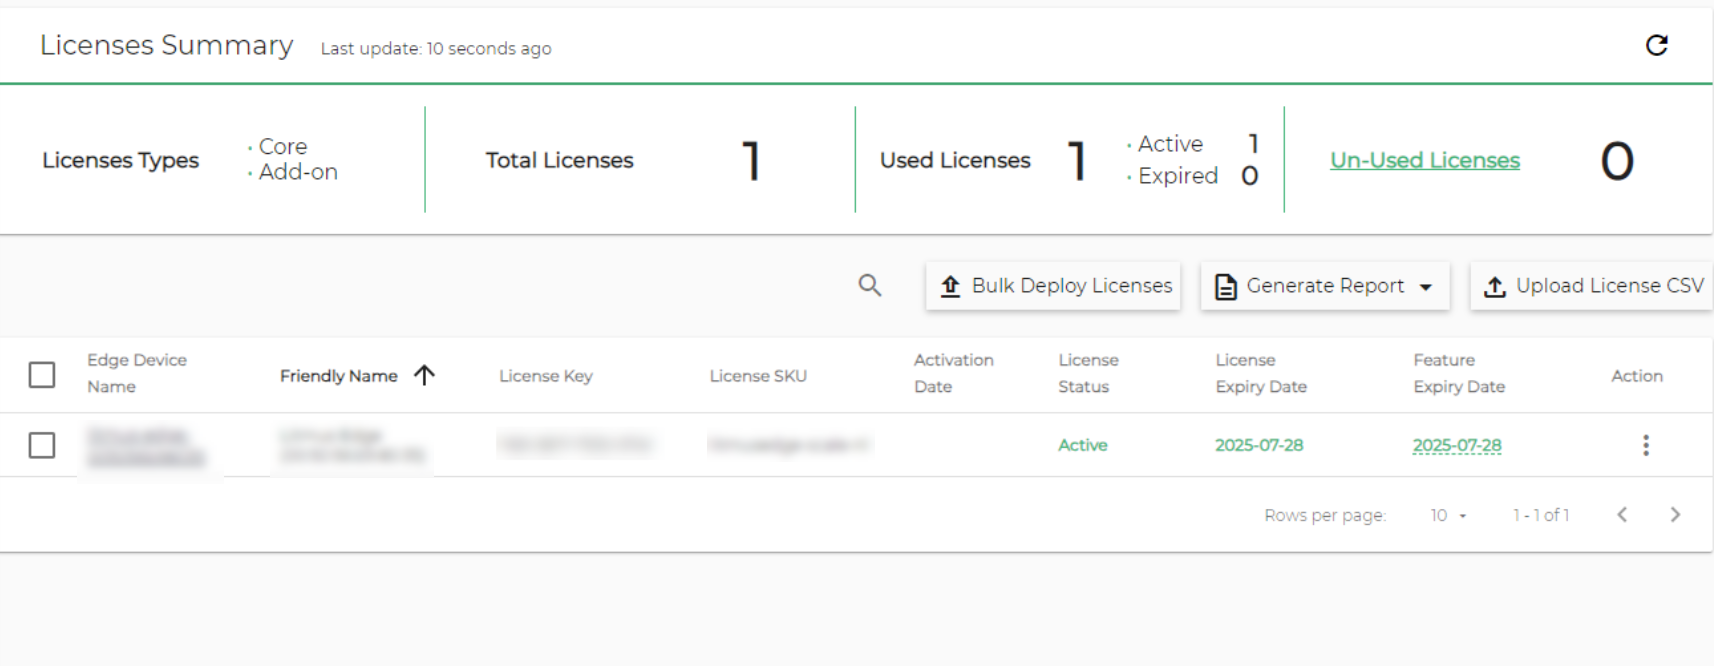Image resolution: width=1714 pixels, height=666 pixels.
Task: Open the 2025-07-28 Feature Expiry Date link
Action: point(1457,445)
